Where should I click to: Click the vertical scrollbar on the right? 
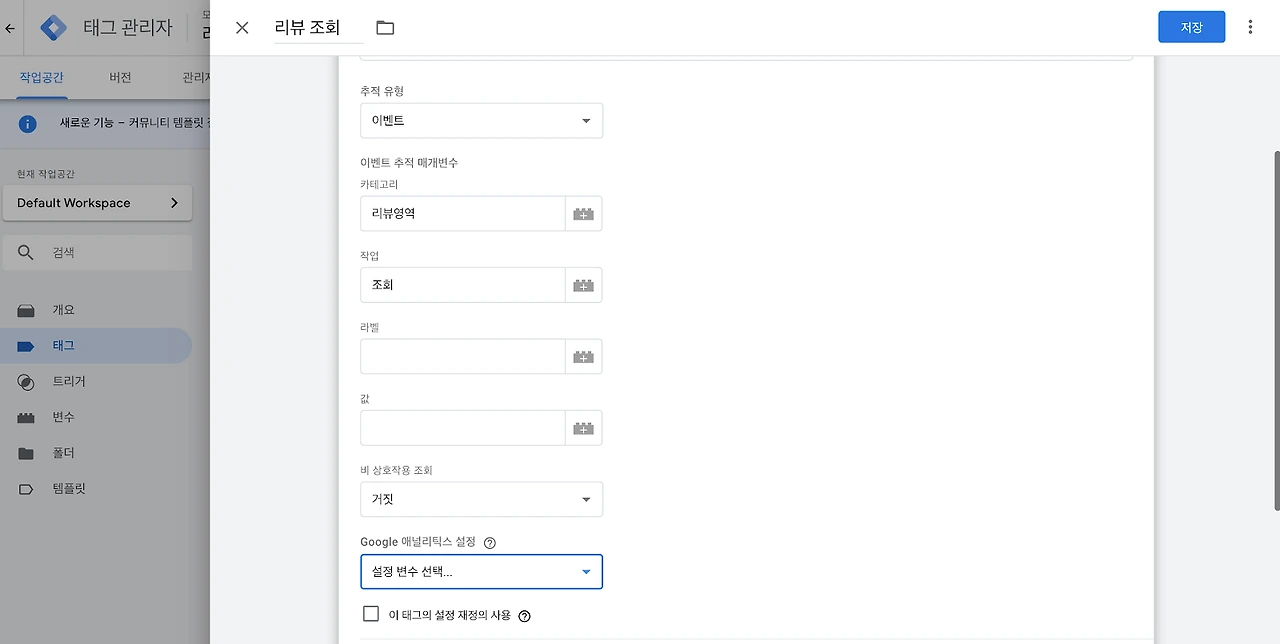[1275, 330]
